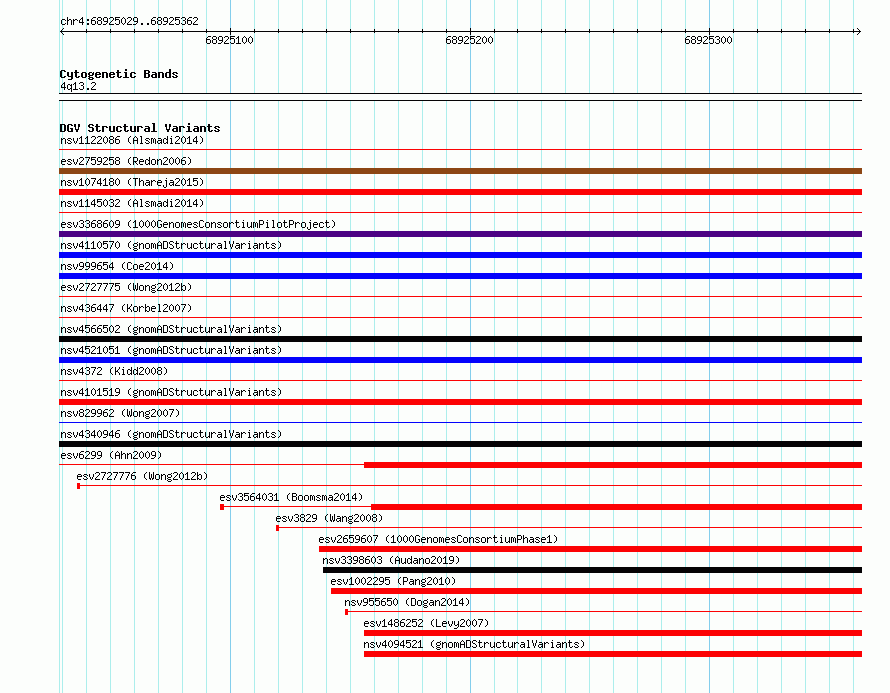Click the nsv1122086 (Alsmadi2014) variant label
The height and width of the screenshot is (693, 890).
point(132,140)
